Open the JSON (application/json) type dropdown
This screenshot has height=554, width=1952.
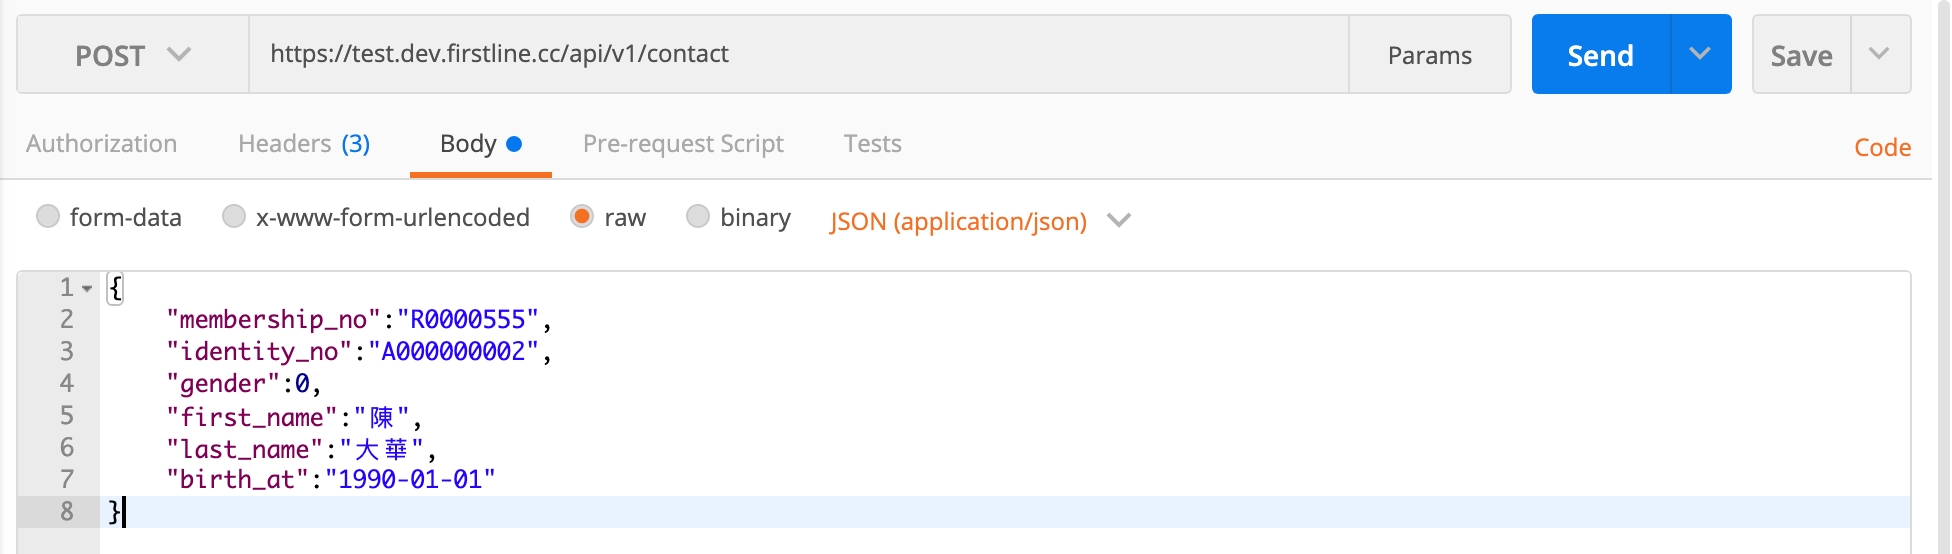point(979,221)
